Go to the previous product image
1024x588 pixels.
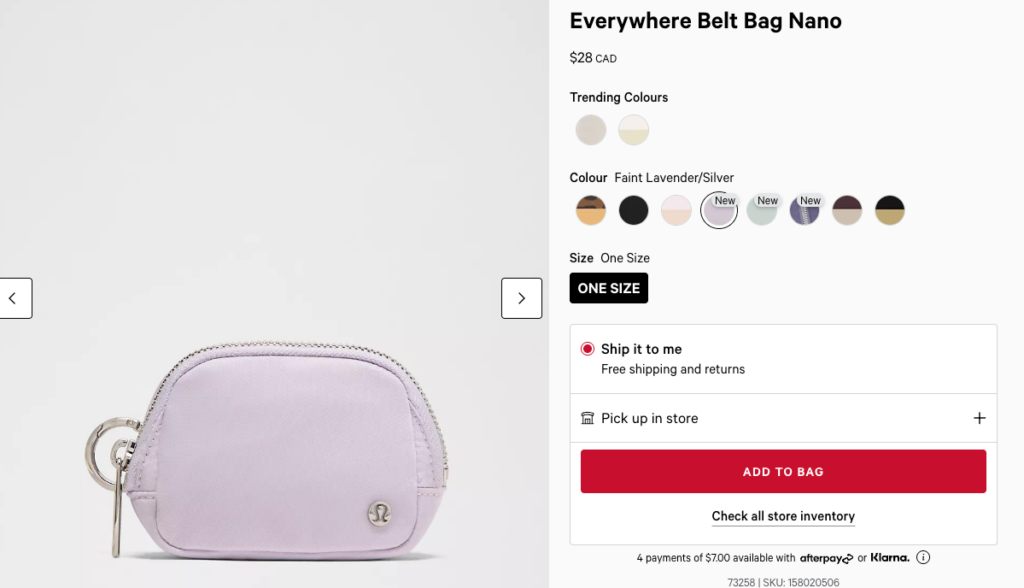15,298
